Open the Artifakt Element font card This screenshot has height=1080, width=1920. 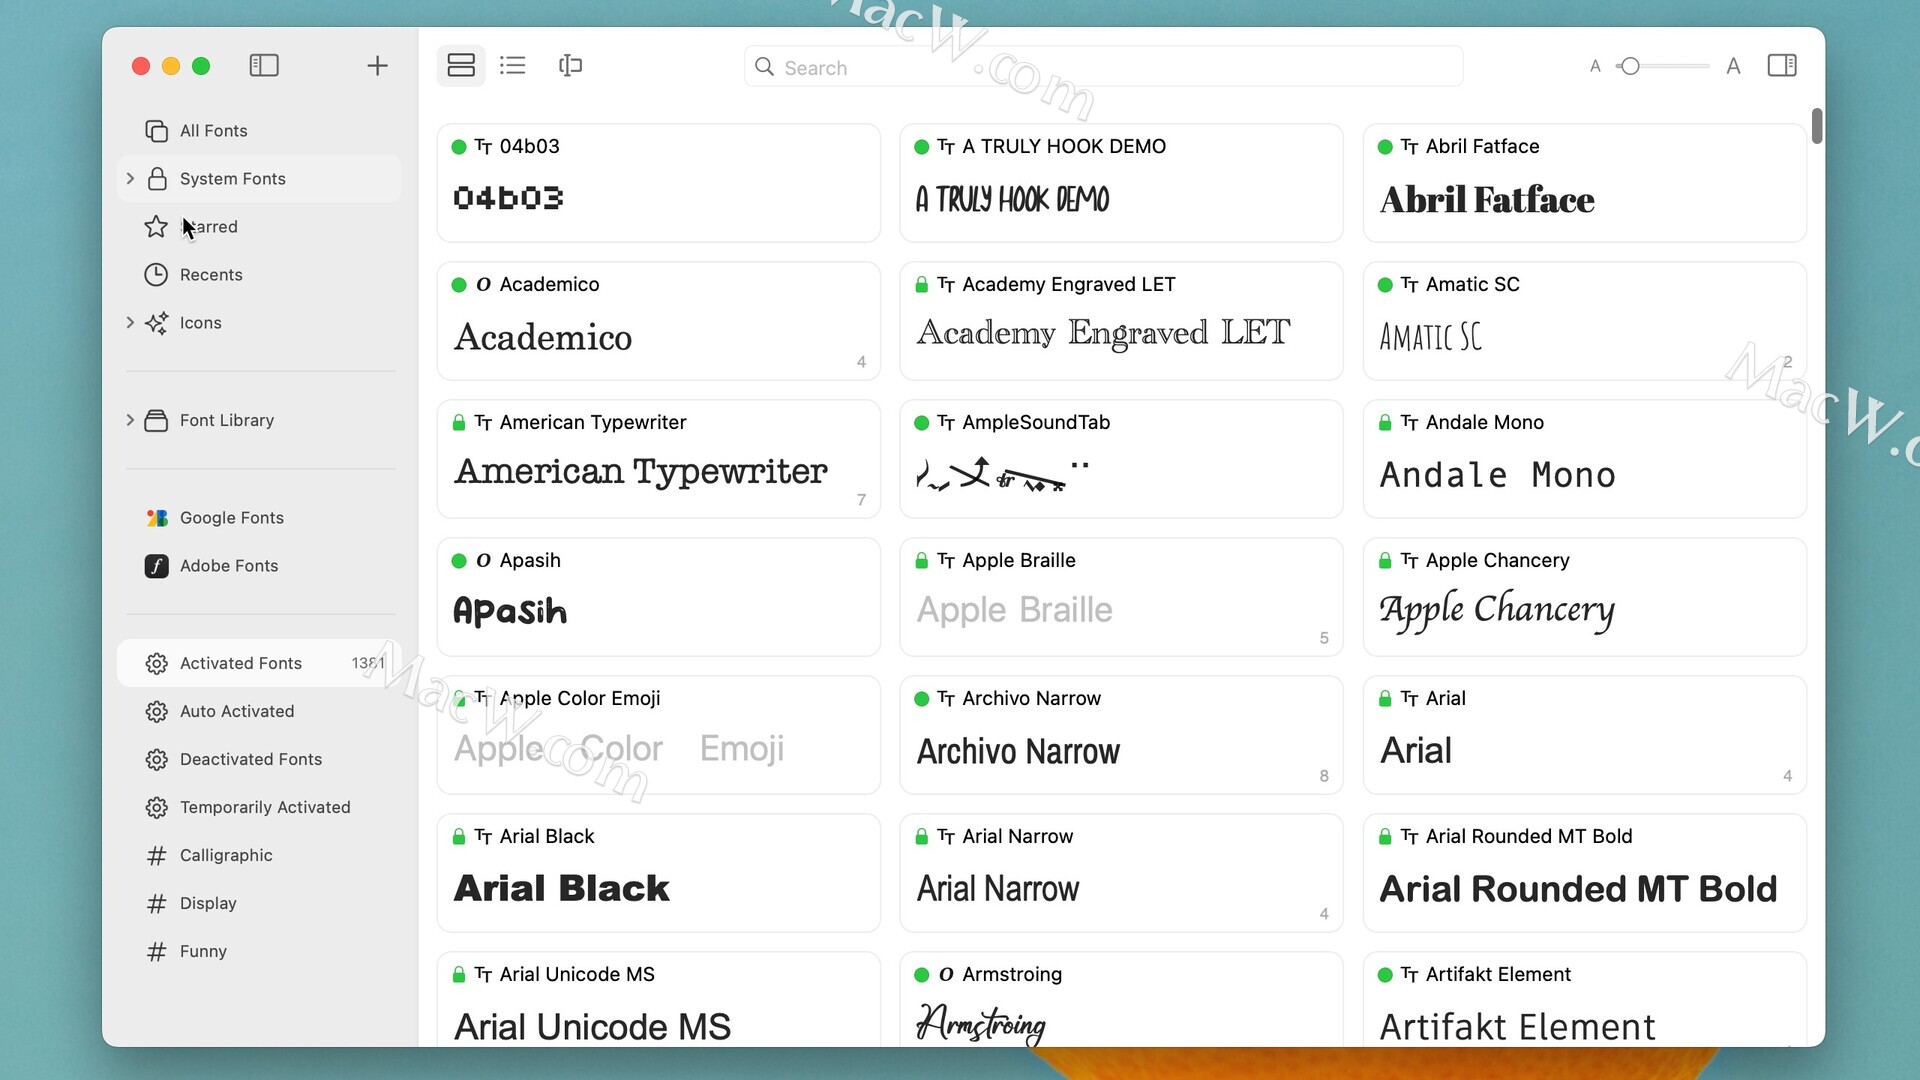point(1585,1000)
